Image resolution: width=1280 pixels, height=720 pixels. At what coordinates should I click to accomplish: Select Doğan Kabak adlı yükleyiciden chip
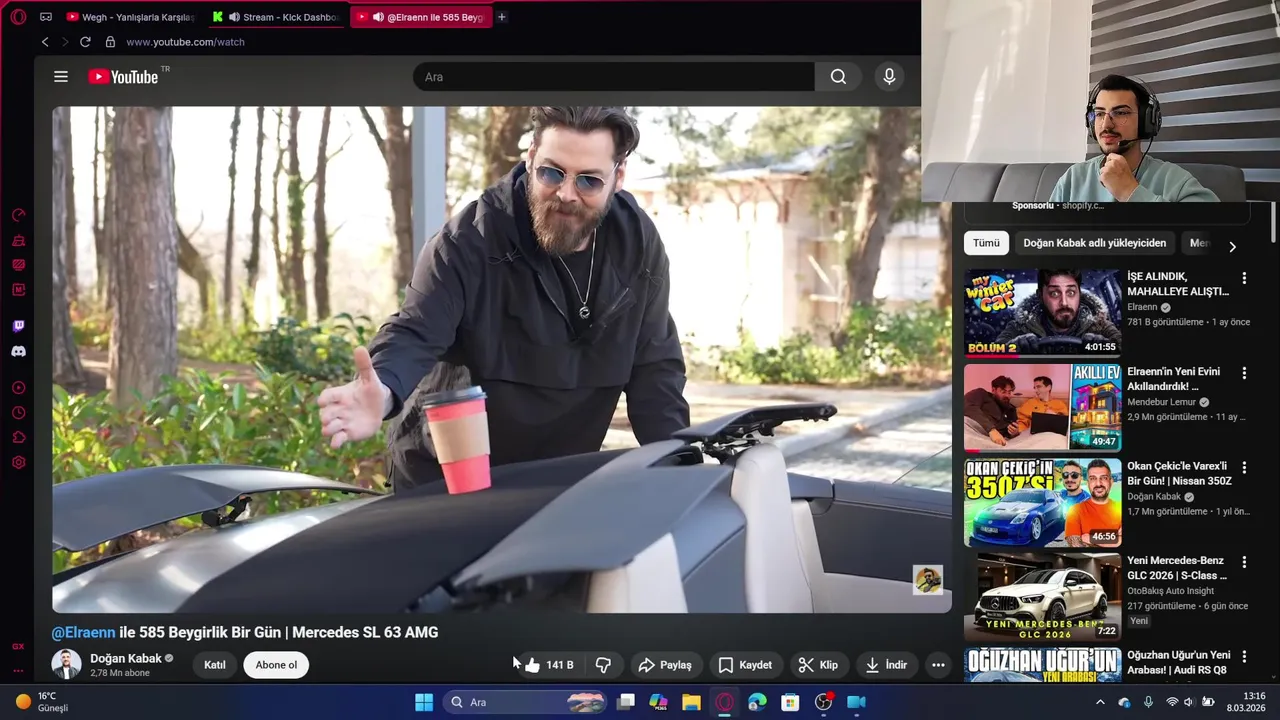pos(1094,243)
